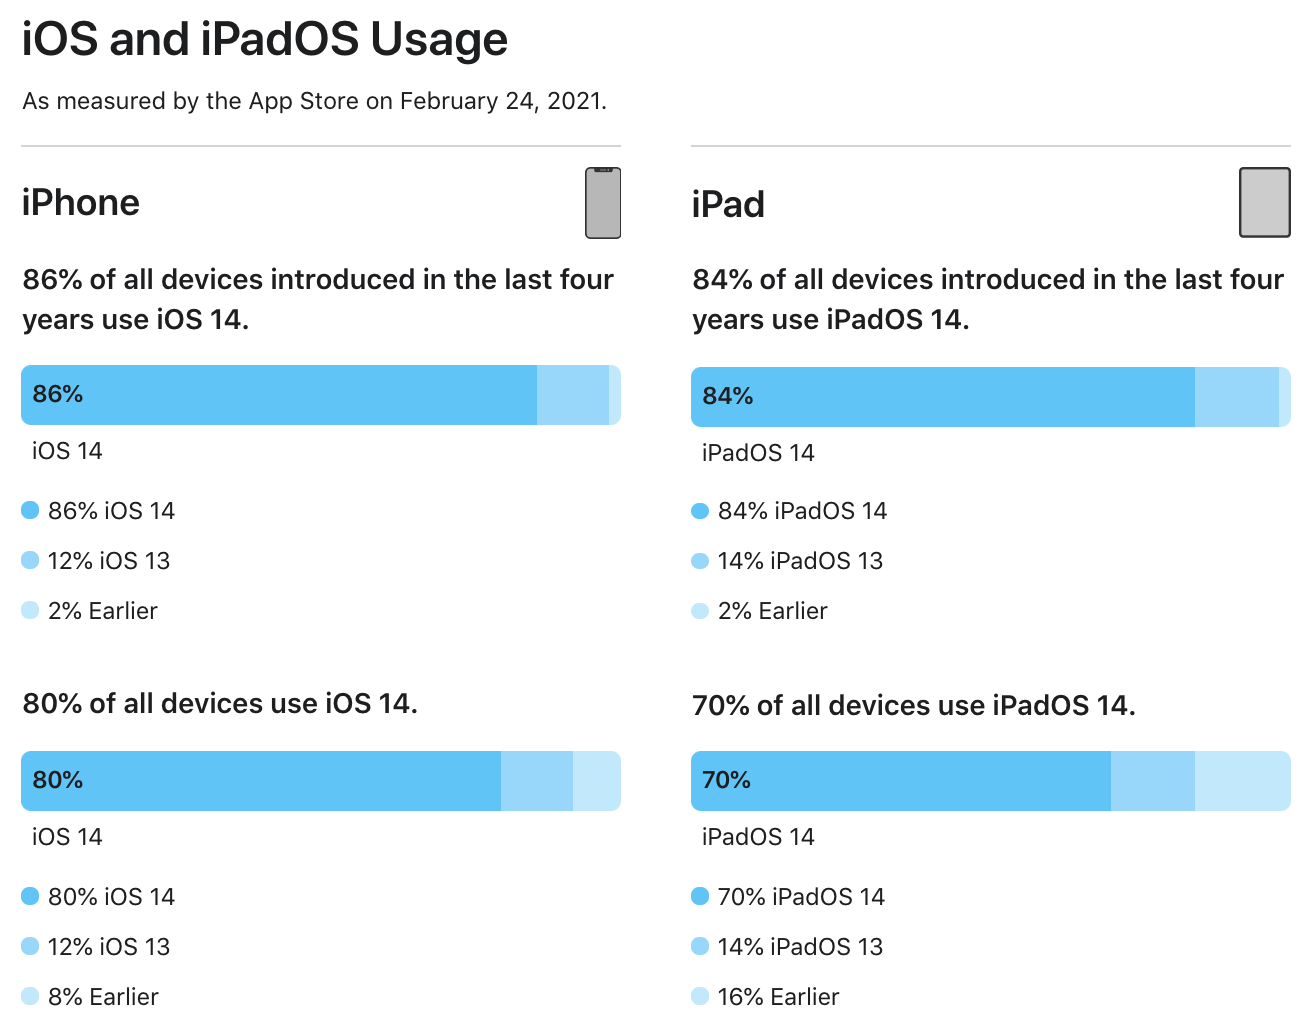Screen dimensions: 1311x1026
Task: Click the iOS and iPadOS Usage heading
Action: click(x=265, y=40)
